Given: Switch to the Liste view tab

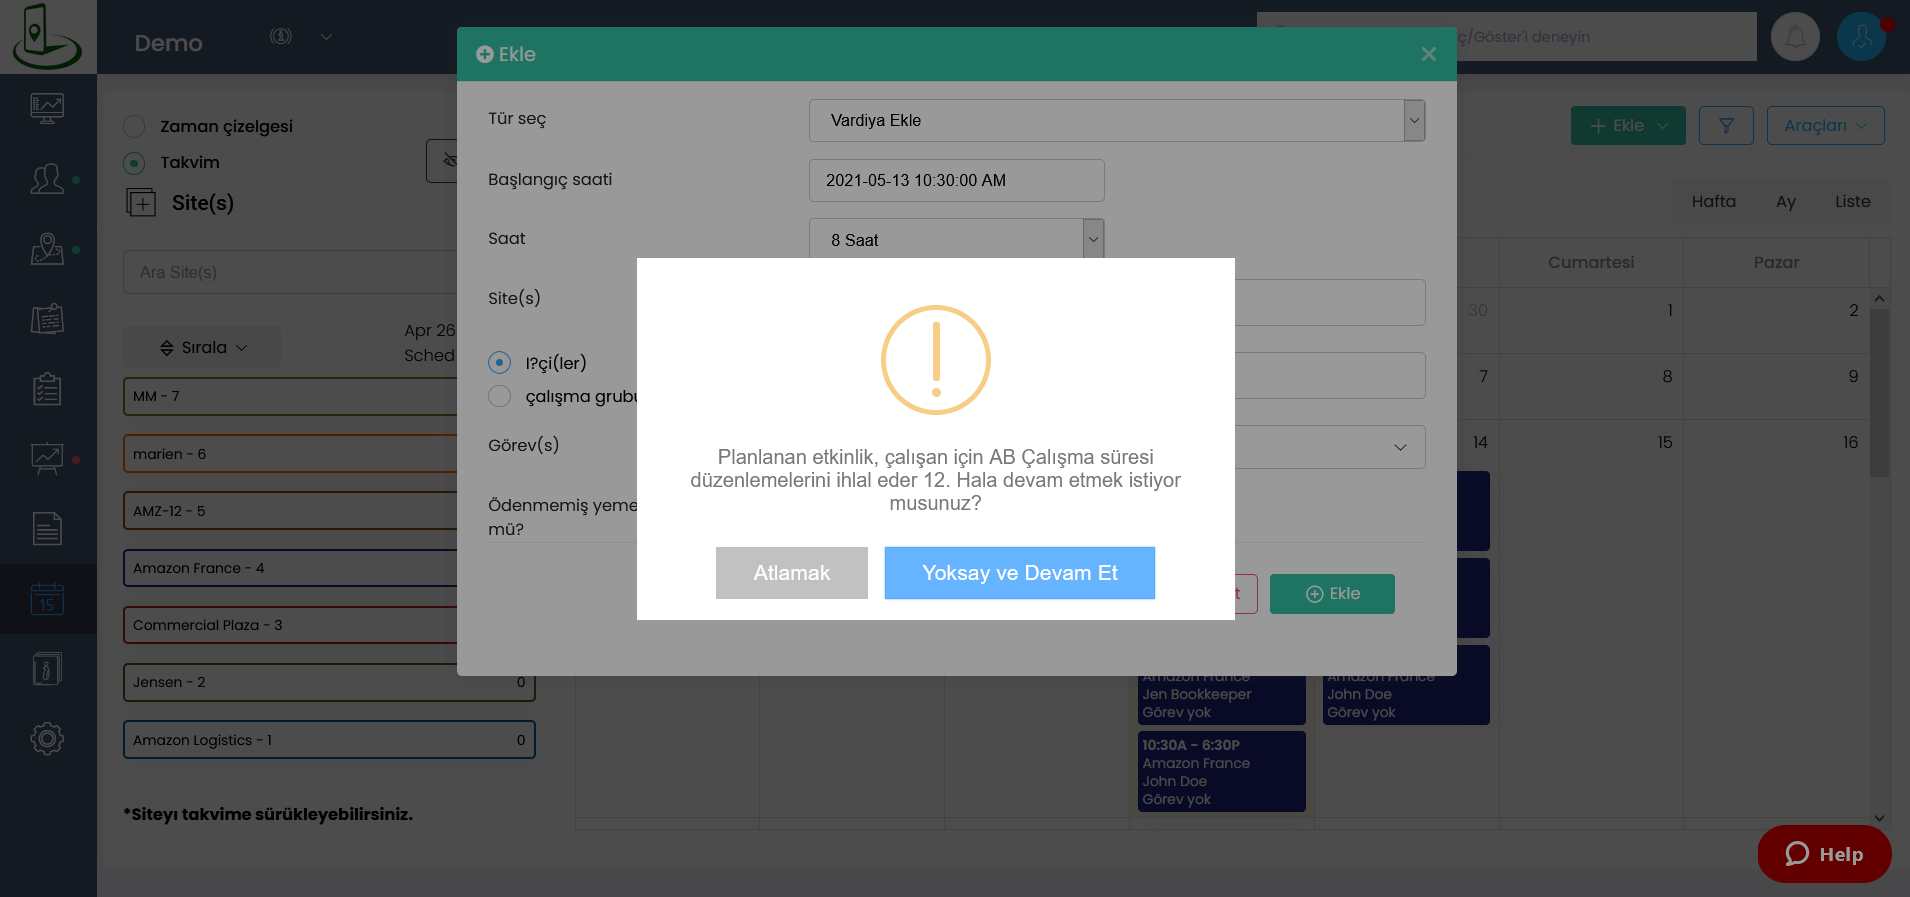Looking at the screenshot, I should [1852, 202].
